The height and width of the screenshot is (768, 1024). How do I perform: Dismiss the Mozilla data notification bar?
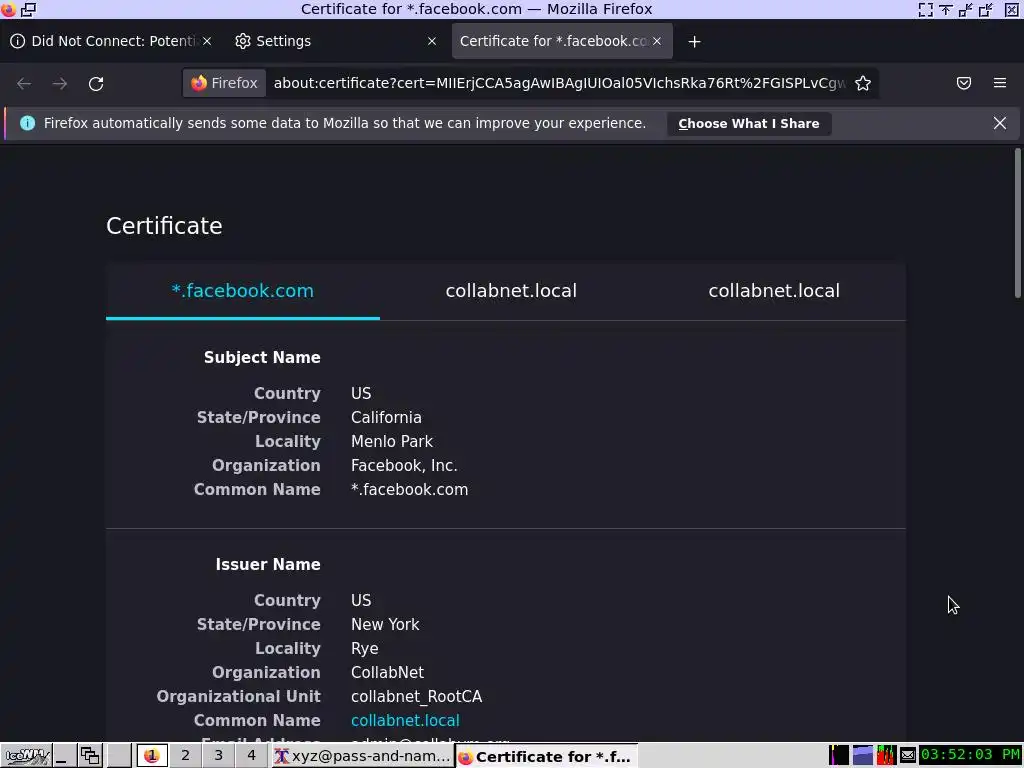coord(999,123)
